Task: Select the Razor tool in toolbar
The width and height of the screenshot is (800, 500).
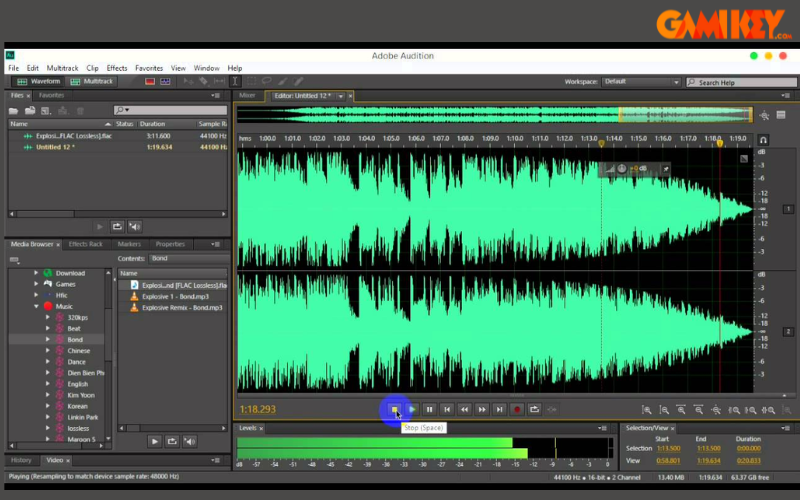Action: 204,81
